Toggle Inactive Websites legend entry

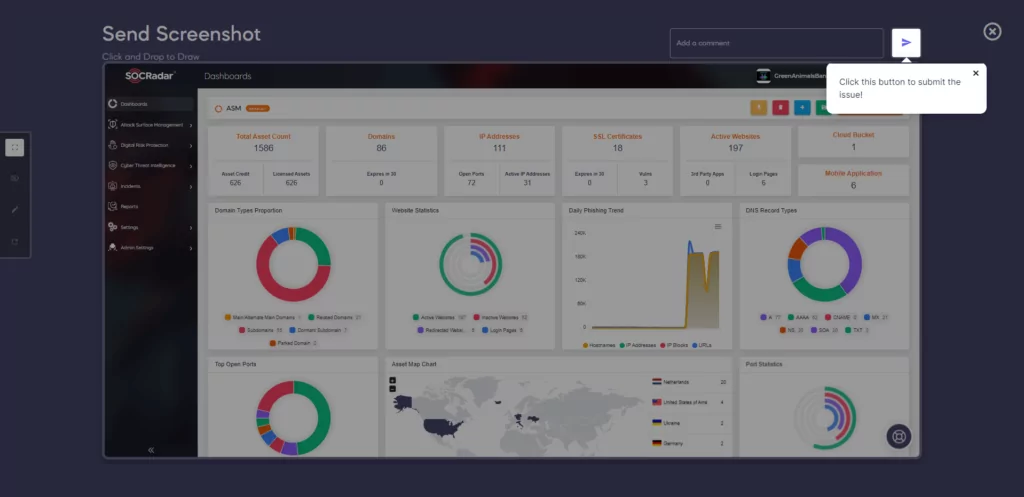[x=500, y=317]
